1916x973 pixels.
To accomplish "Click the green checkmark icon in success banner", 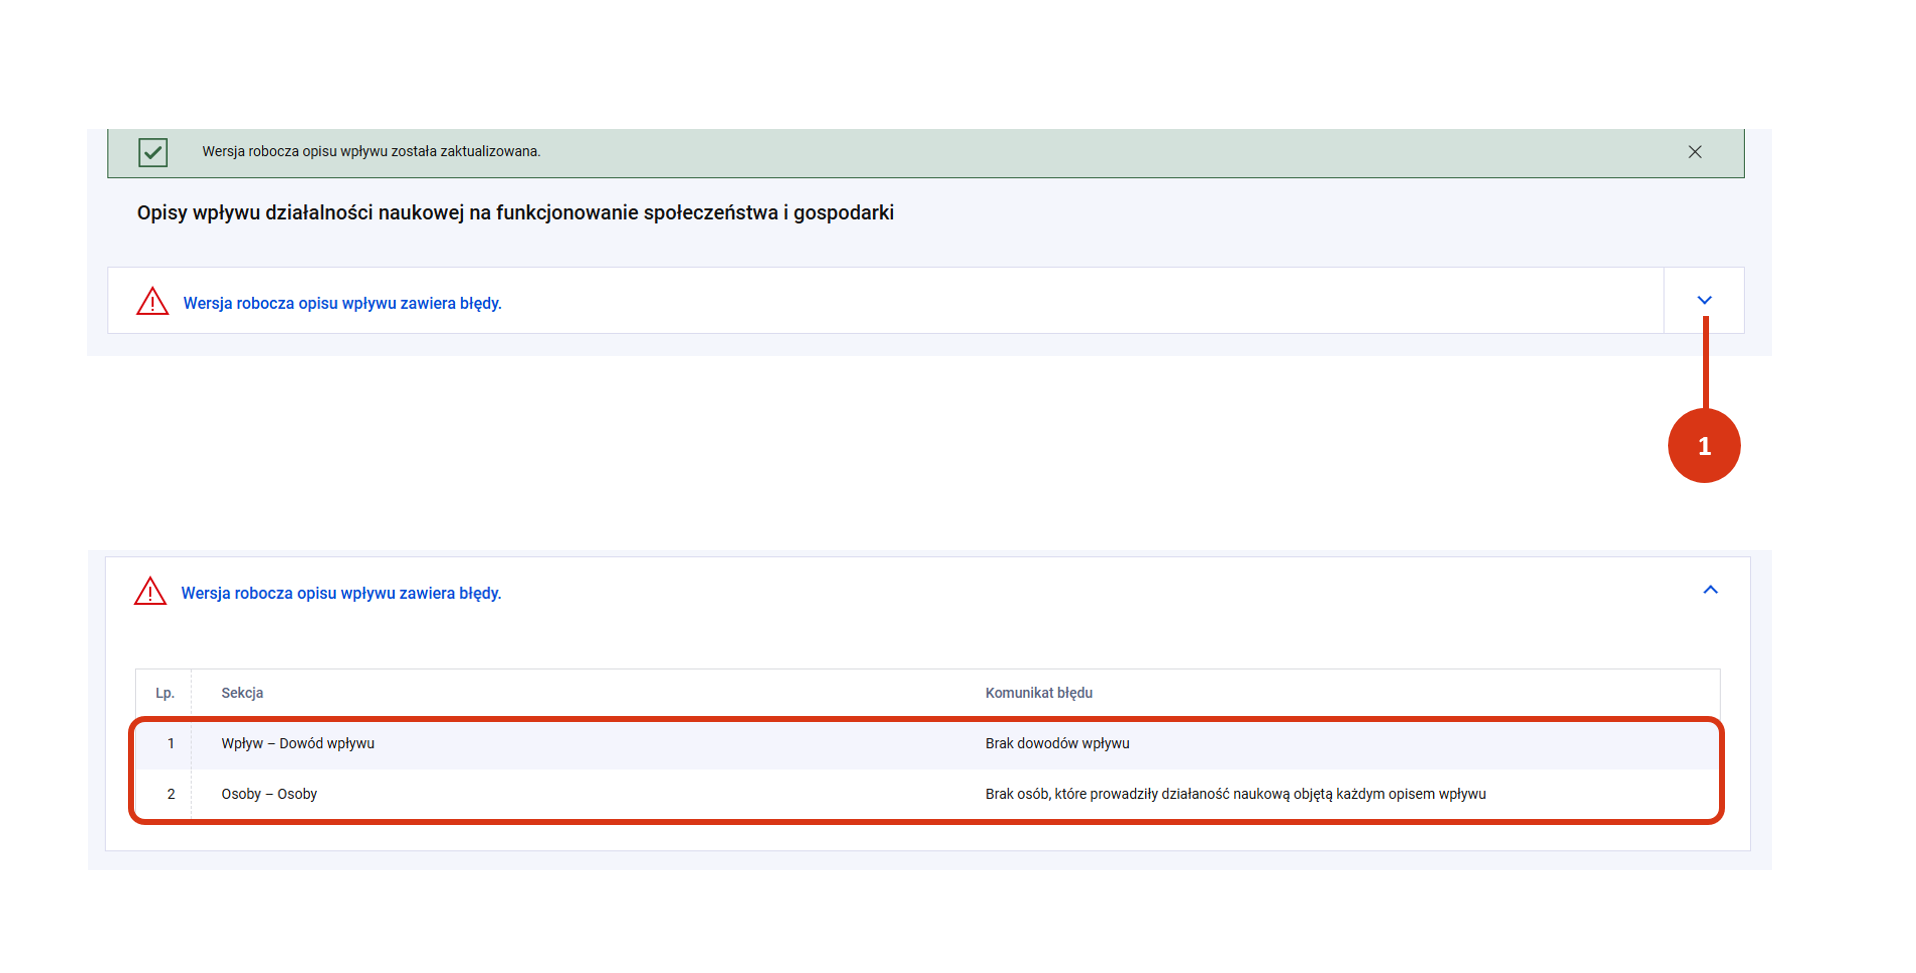I will [153, 152].
